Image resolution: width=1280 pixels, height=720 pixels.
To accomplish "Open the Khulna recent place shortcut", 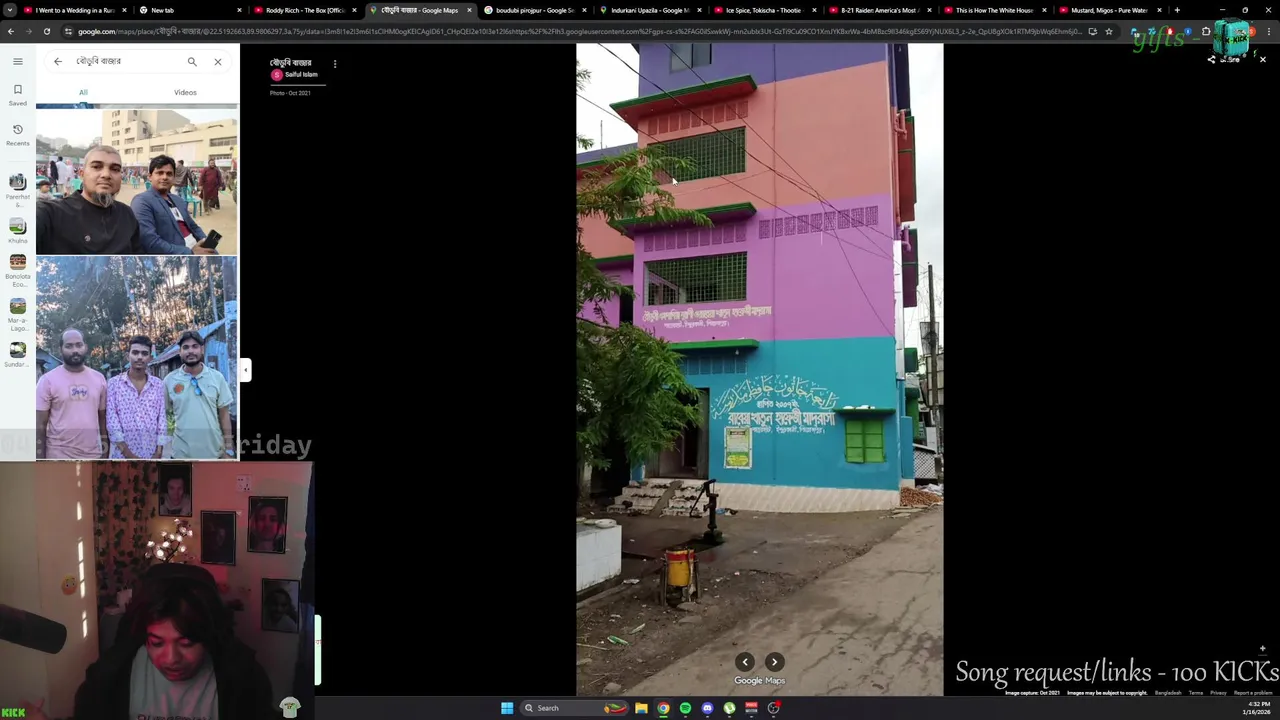I will click(x=17, y=230).
